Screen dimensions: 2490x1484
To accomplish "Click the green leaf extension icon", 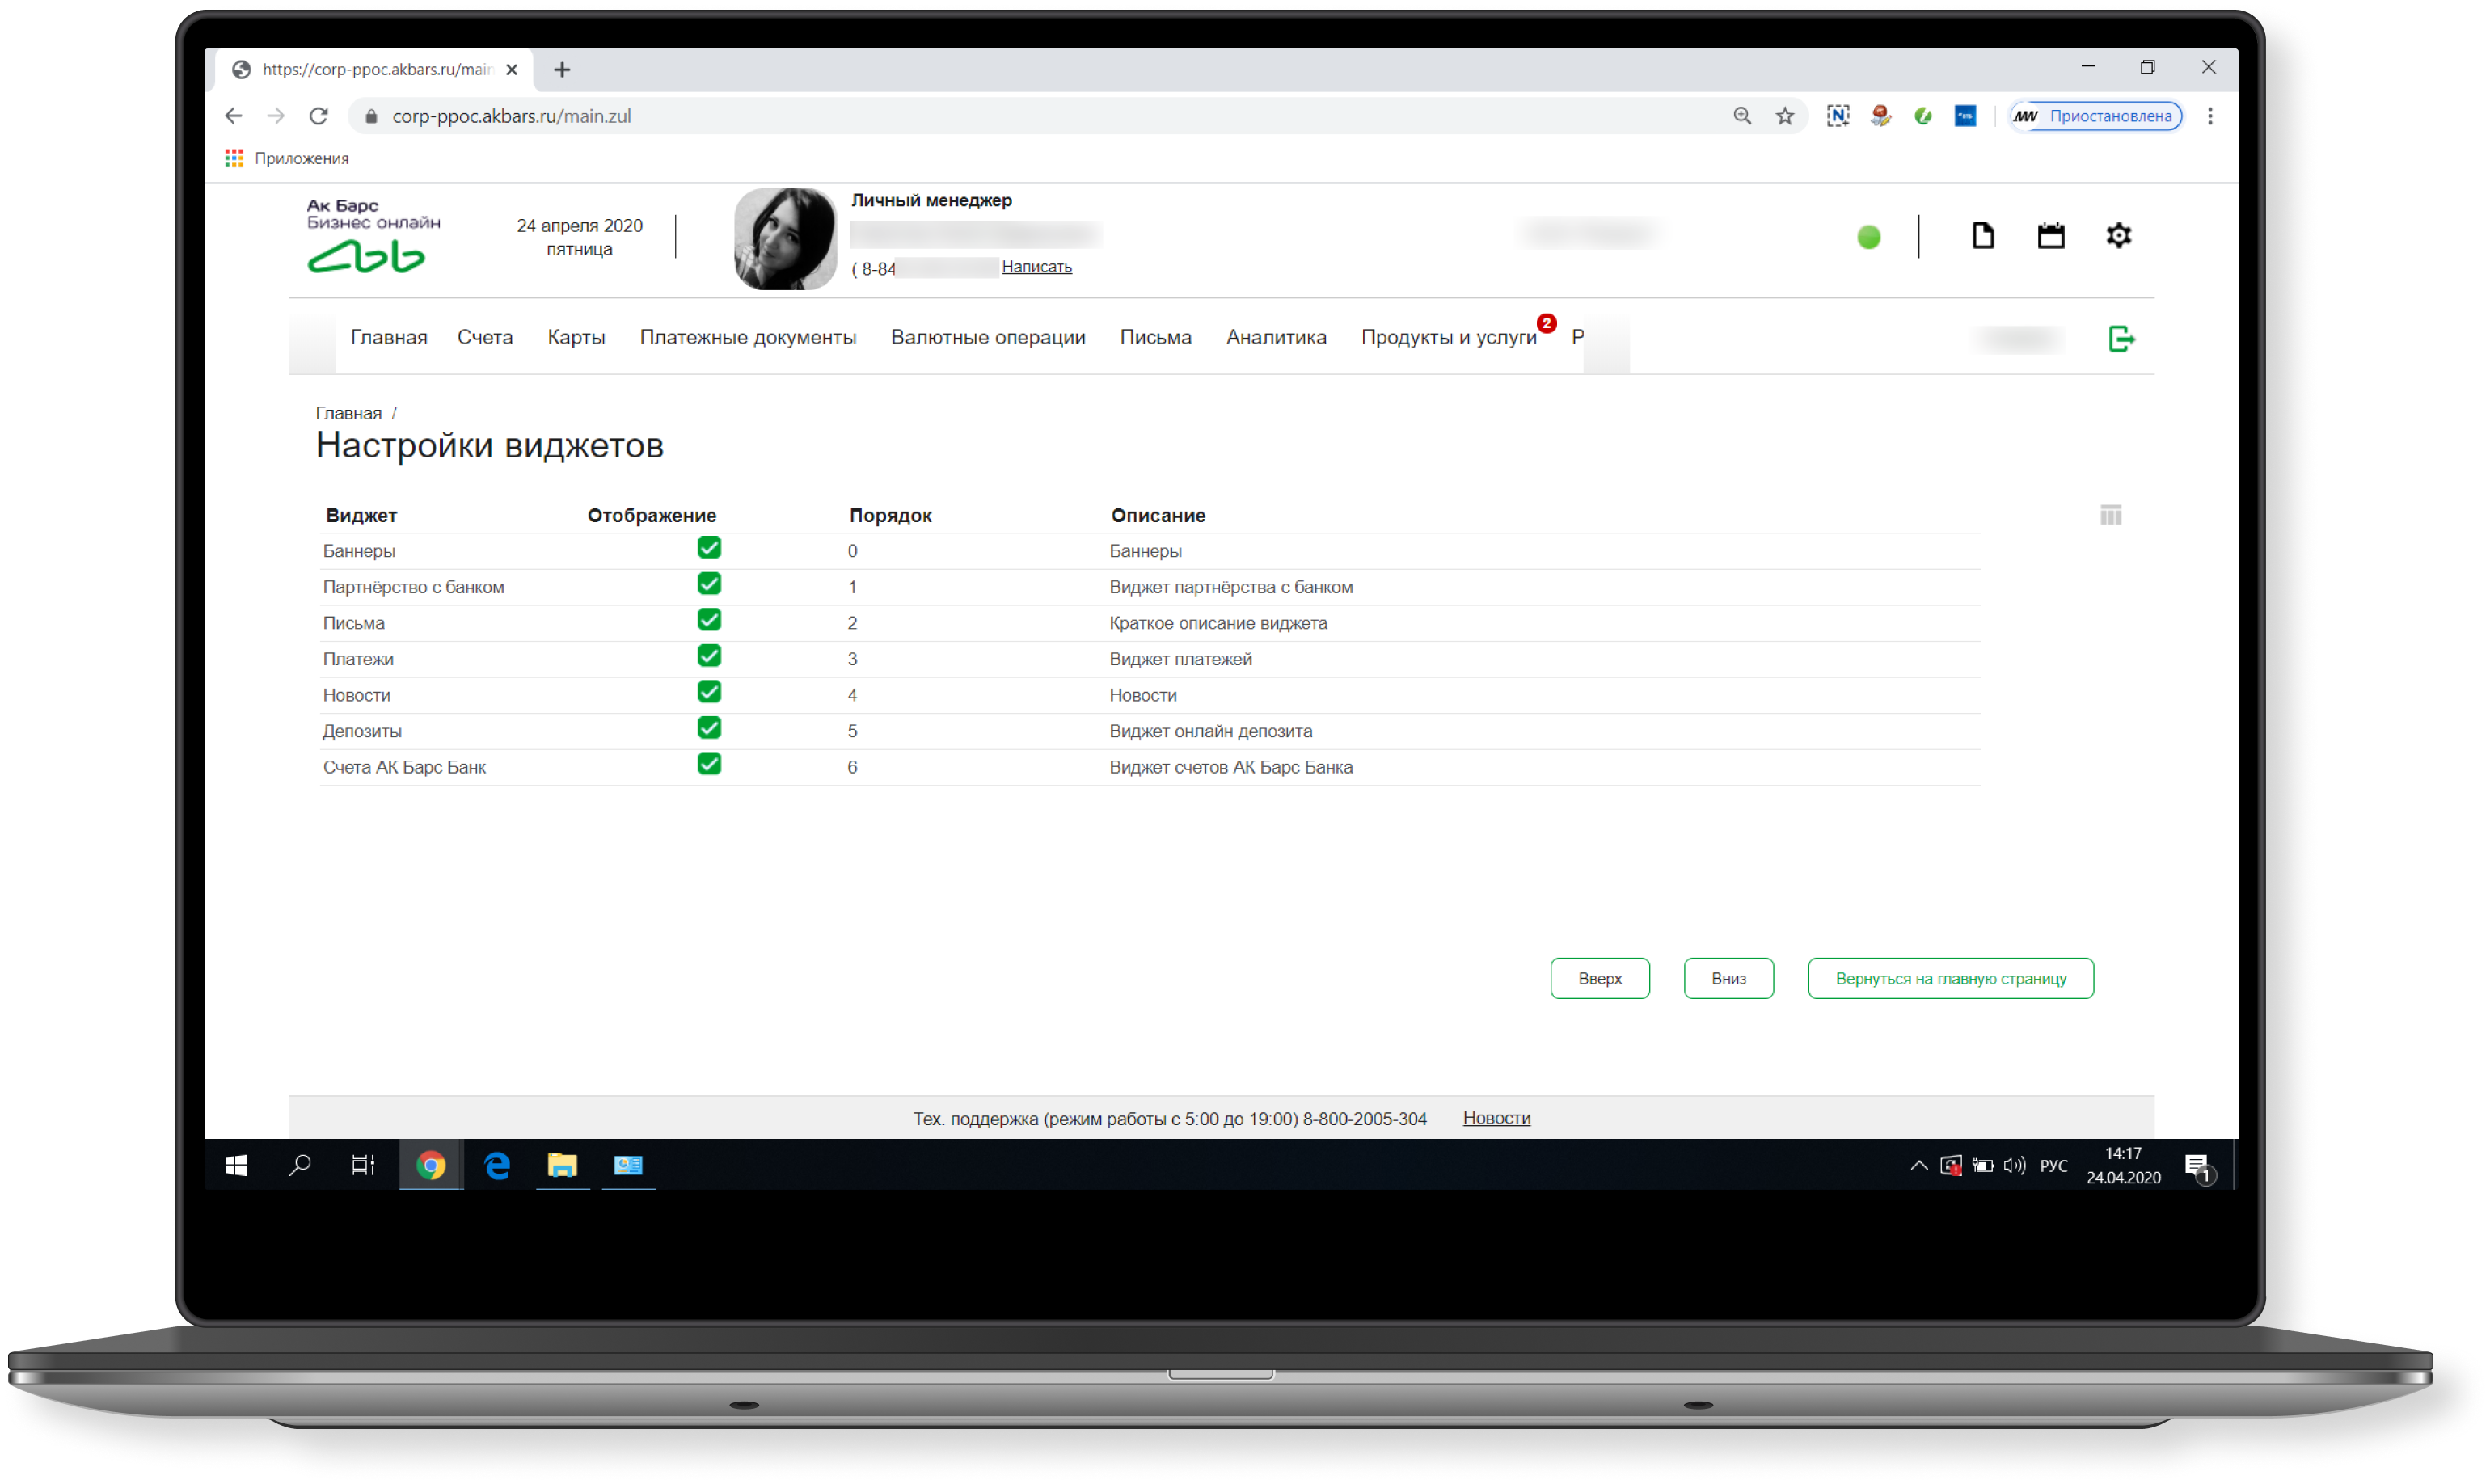I will pos(1922,116).
